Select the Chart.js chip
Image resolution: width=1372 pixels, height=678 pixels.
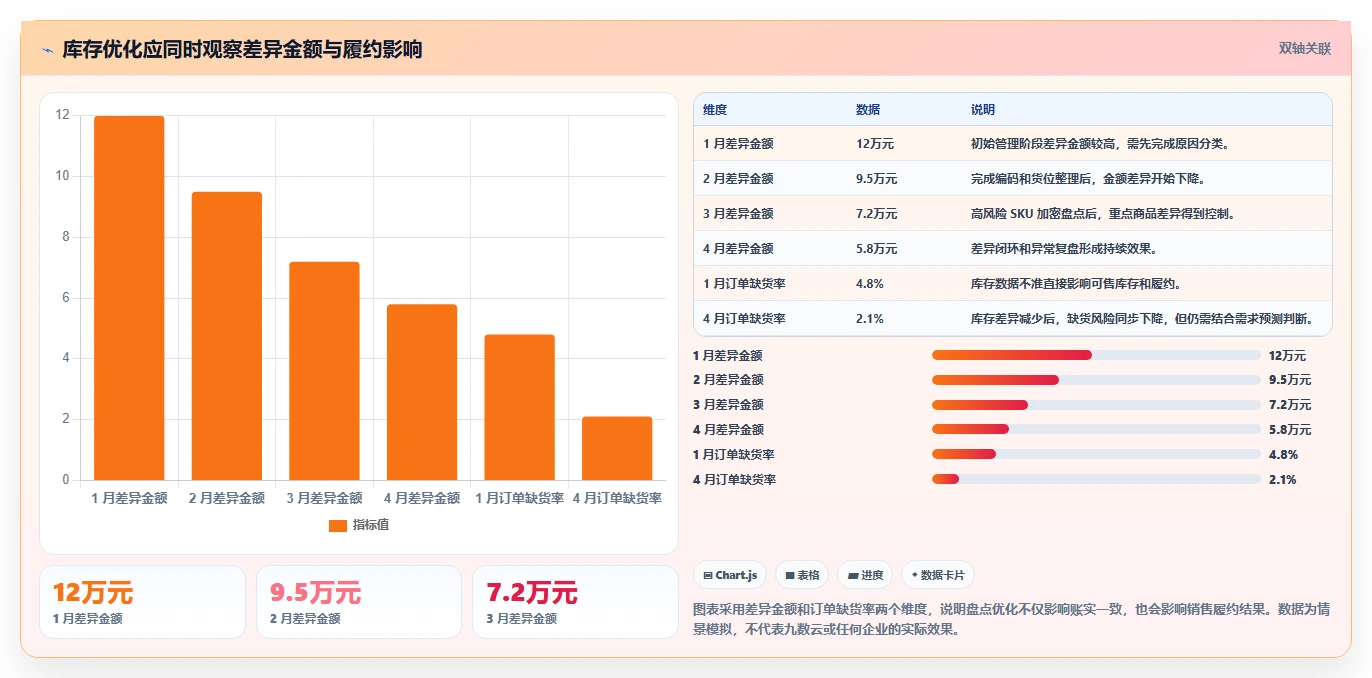click(x=730, y=575)
